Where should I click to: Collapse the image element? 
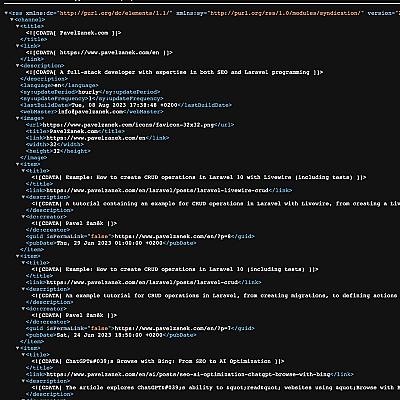[17, 118]
